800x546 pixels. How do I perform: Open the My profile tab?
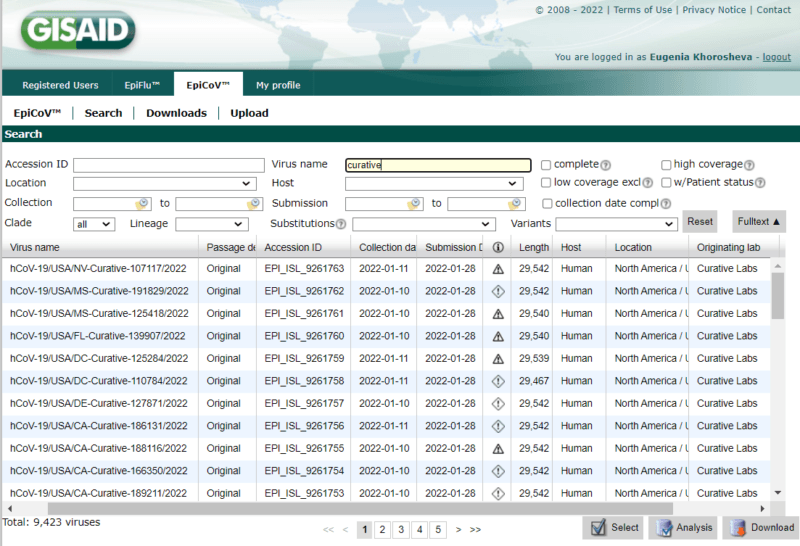[x=278, y=85]
